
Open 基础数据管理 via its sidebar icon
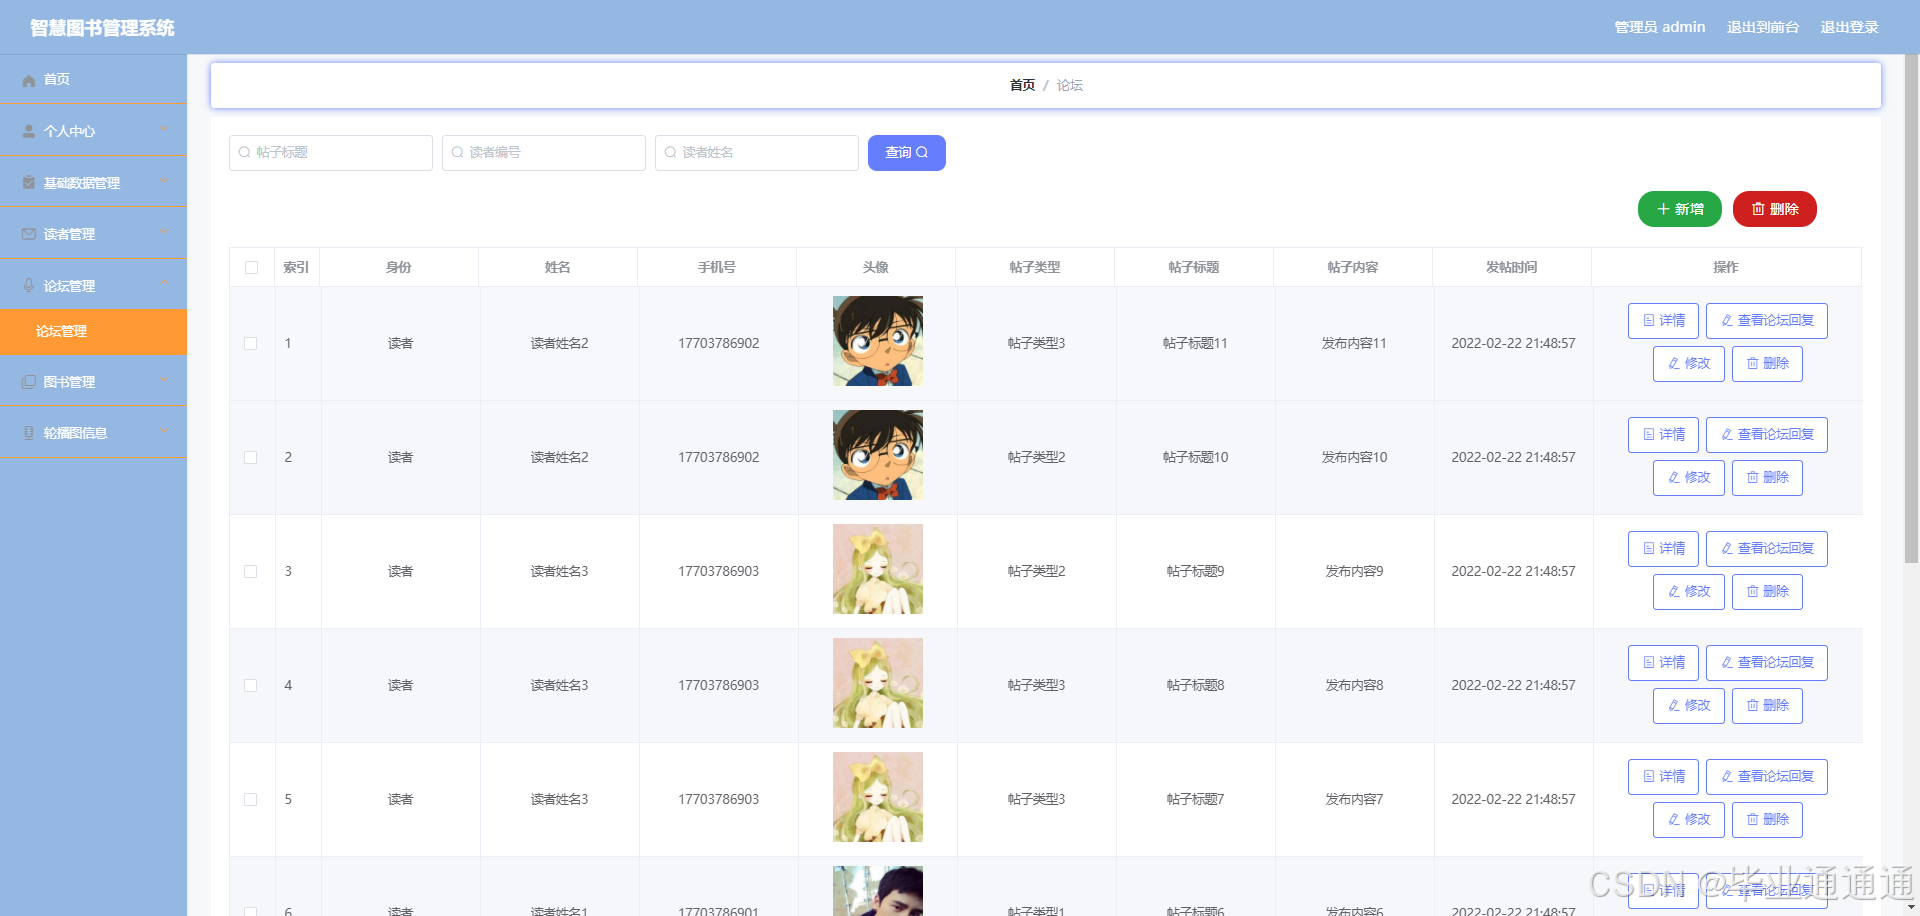click(27, 182)
